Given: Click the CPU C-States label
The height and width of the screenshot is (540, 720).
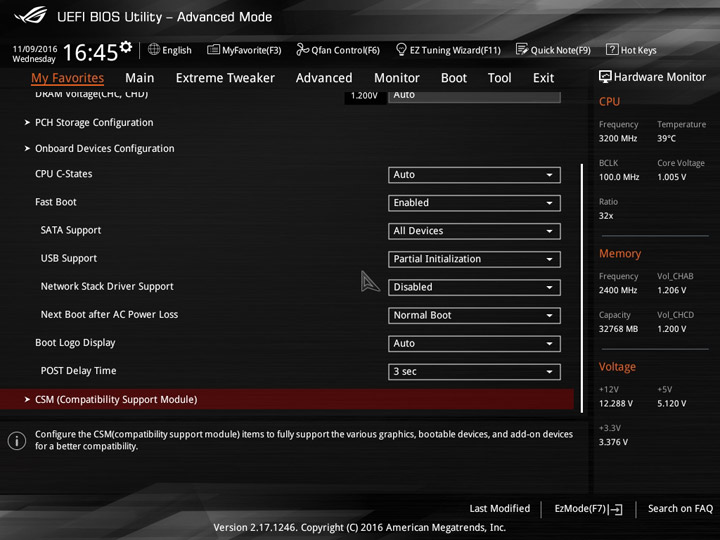Looking at the screenshot, I should pyautogui.click(x=63, y=174).
